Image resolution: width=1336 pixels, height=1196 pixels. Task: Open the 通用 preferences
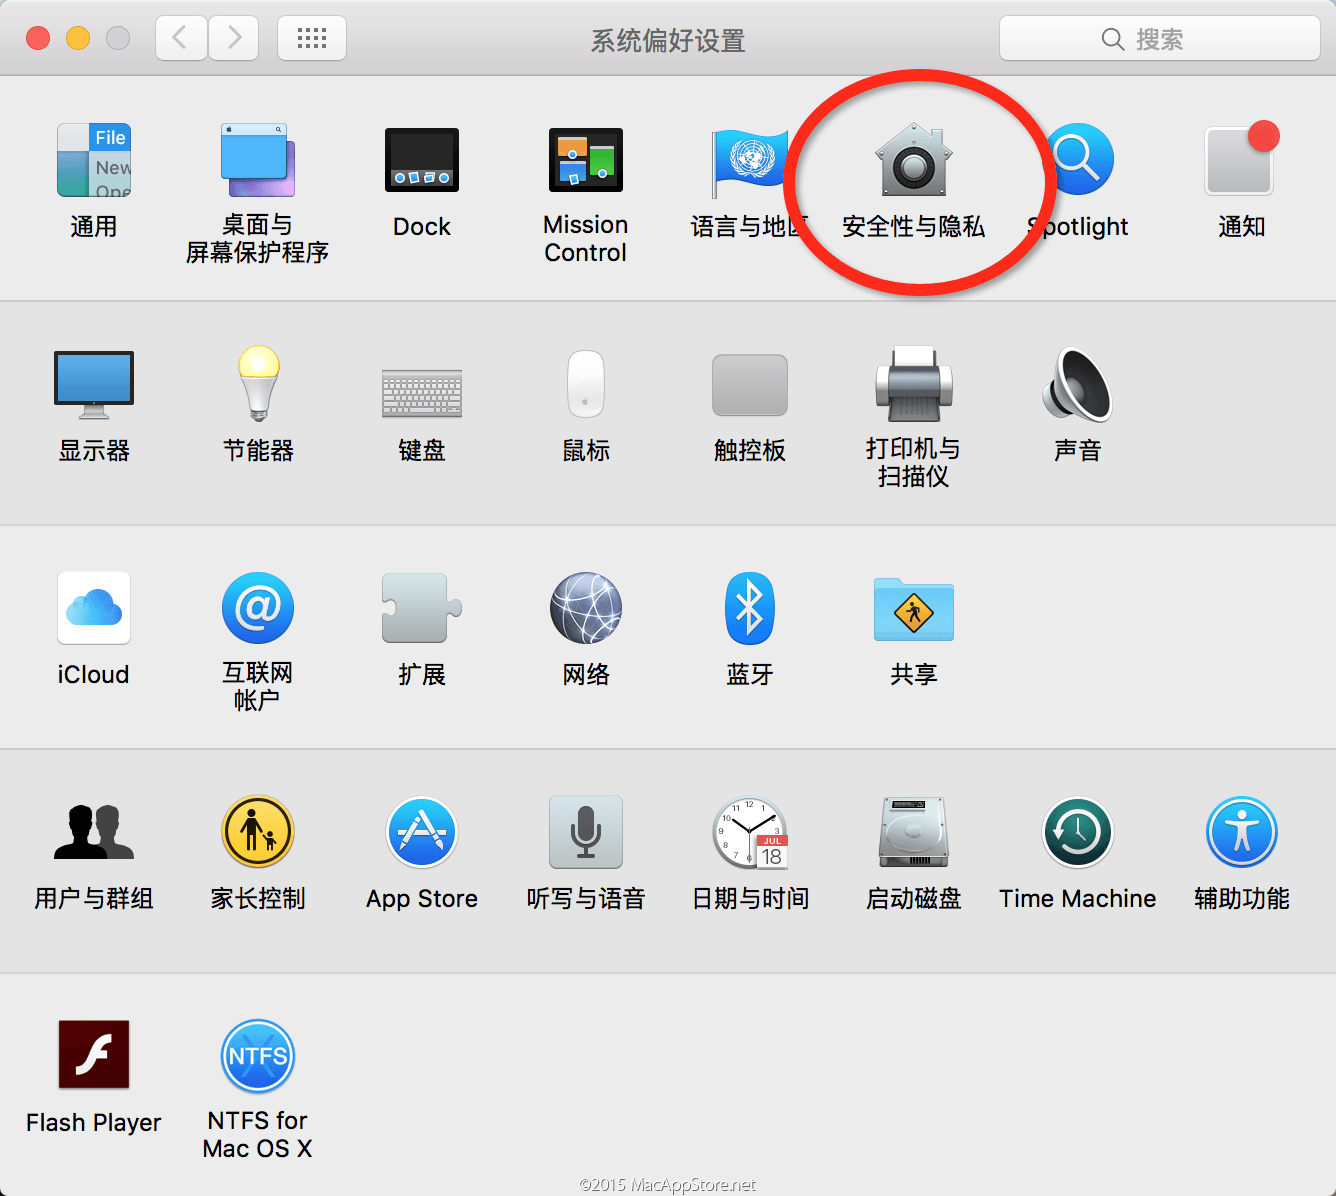[93, 160]
